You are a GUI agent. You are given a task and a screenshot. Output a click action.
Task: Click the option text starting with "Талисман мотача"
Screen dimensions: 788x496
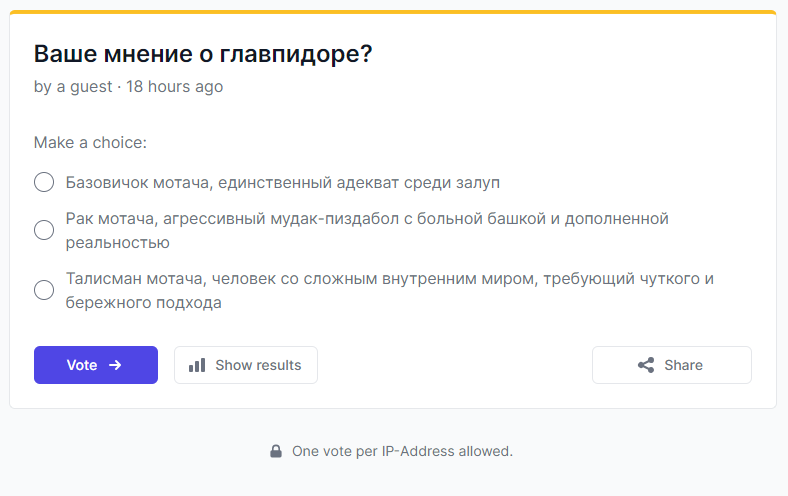coord(390,290)
